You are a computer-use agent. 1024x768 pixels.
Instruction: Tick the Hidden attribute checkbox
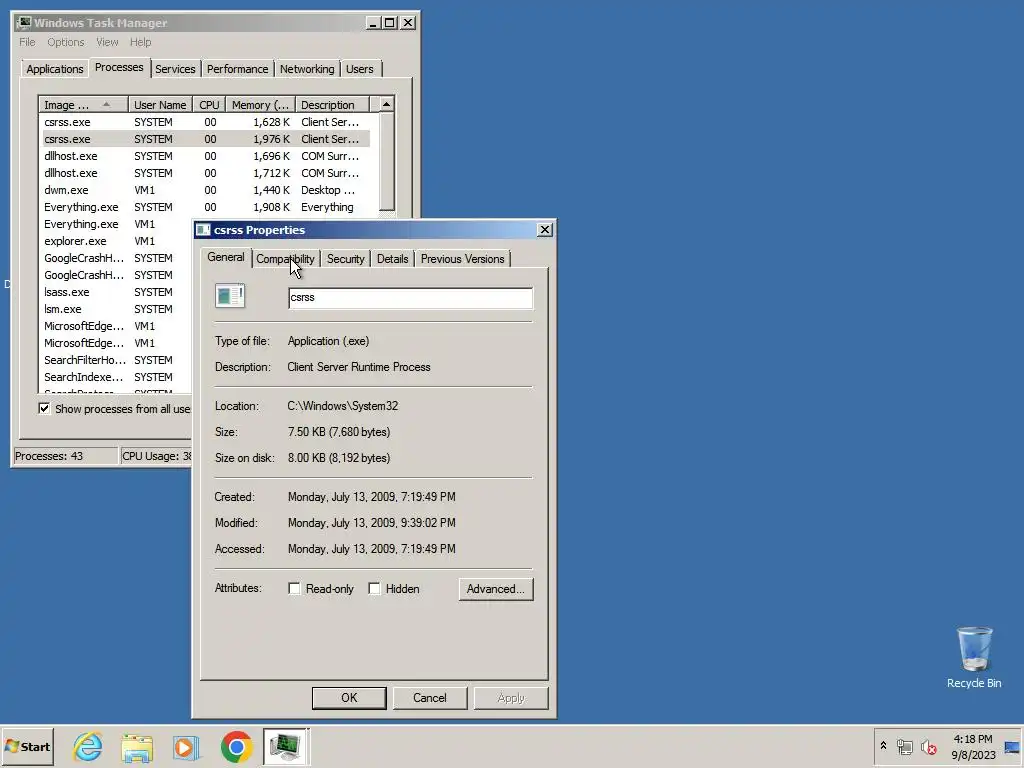coord(374,589)
